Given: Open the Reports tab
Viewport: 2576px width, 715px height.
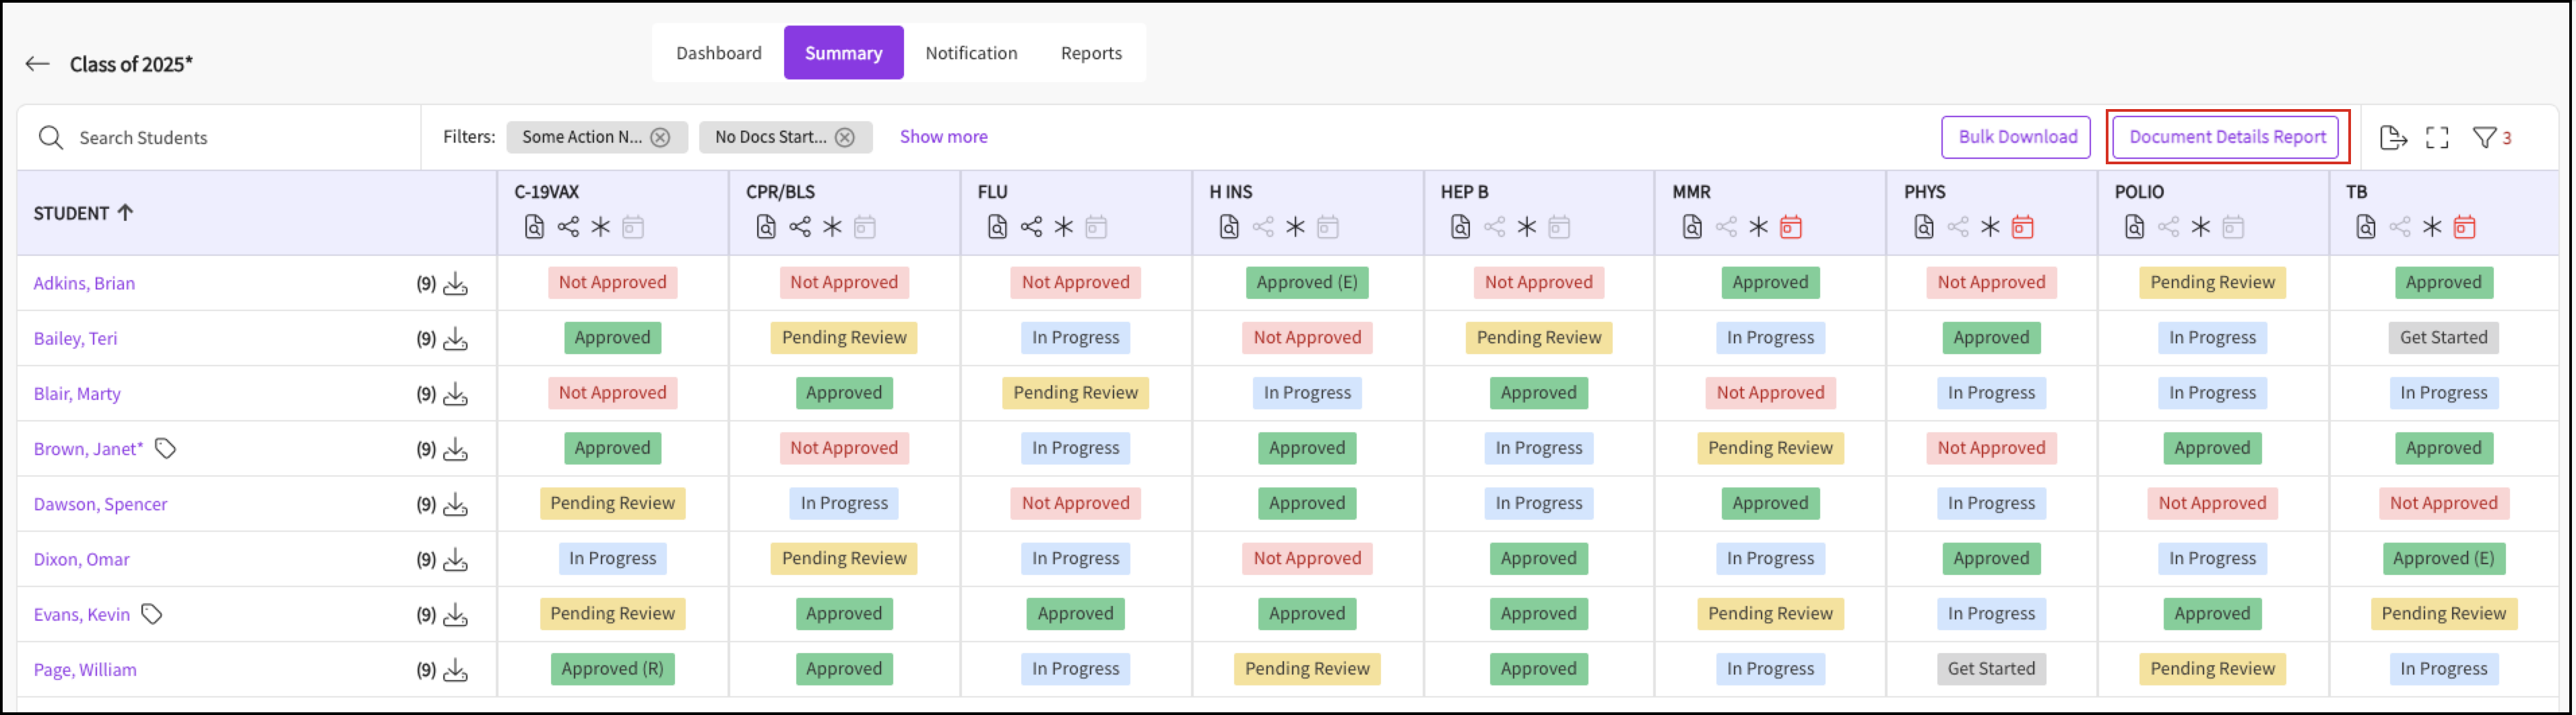Looking at the screenshot, I should coord(1091,53).
